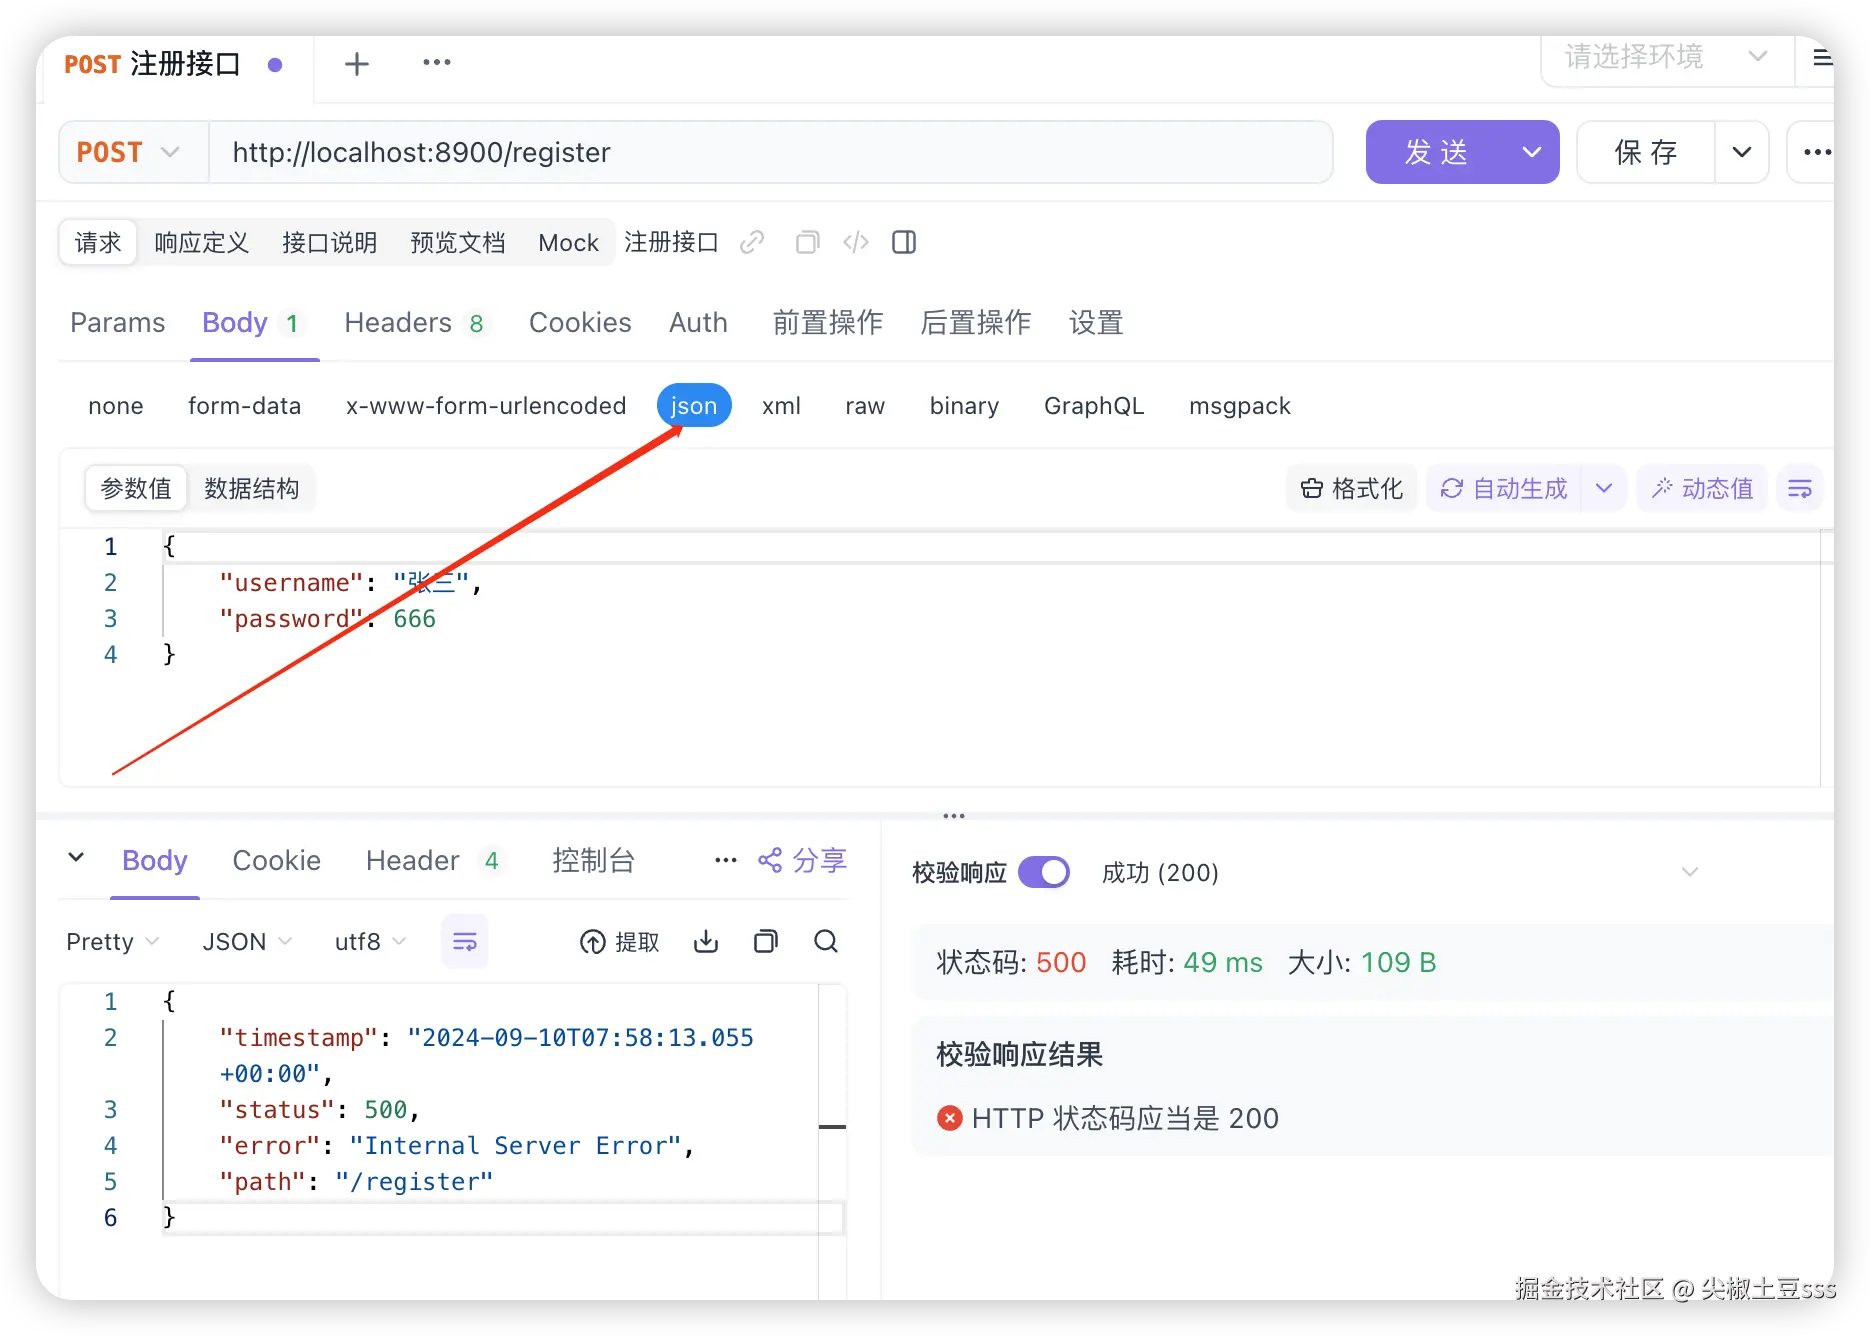Open the Pretty format dropdown
This screenshot has height=1336, width=1870.
[112, 942]
